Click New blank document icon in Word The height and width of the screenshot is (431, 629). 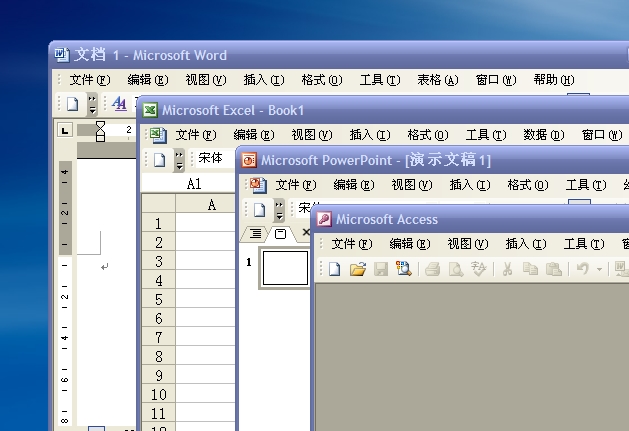[x=72, y=104]
